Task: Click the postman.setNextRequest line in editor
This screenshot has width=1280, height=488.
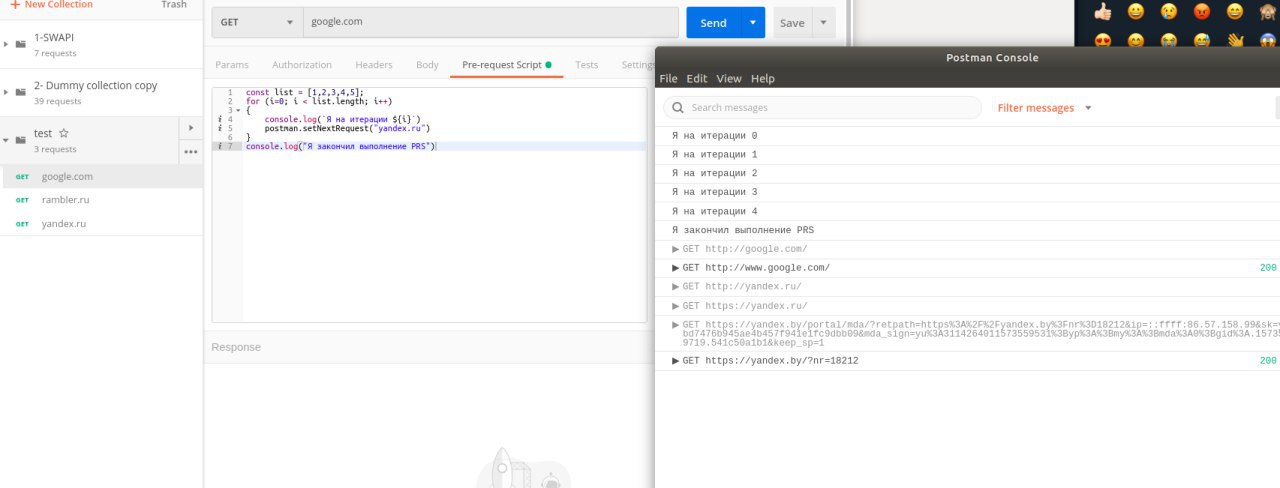Action: (x=347, y=128)
